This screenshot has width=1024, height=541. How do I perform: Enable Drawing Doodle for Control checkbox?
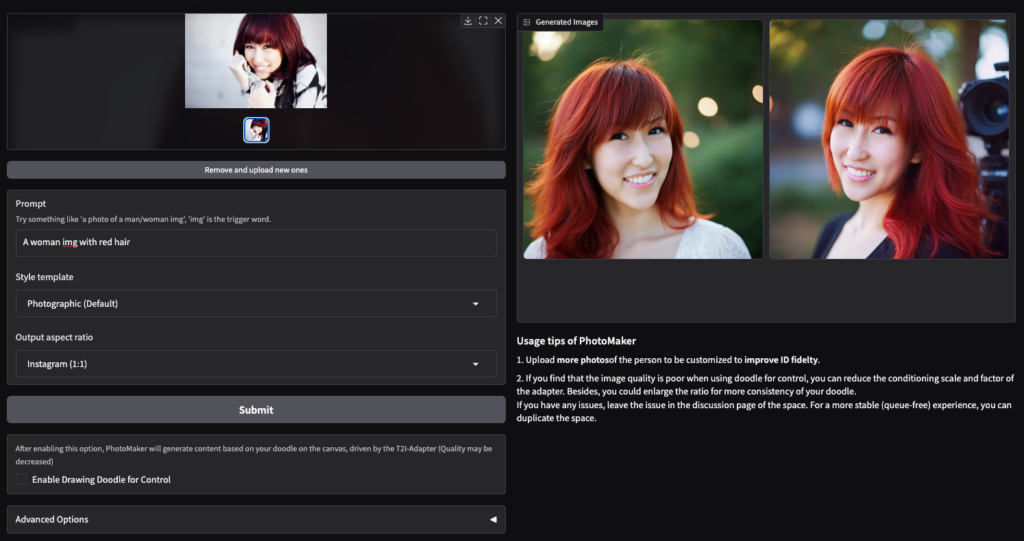[22, 480]
